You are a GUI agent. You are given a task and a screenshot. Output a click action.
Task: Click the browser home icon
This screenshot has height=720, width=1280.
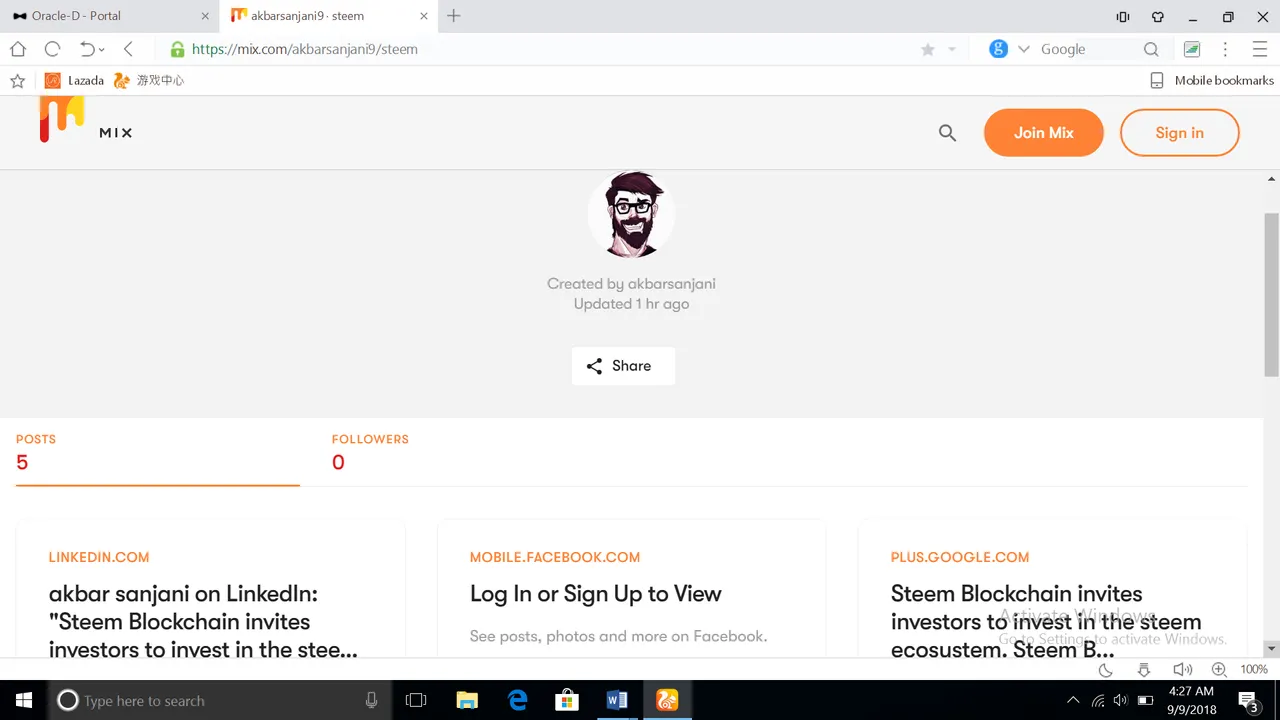[18, 49]
